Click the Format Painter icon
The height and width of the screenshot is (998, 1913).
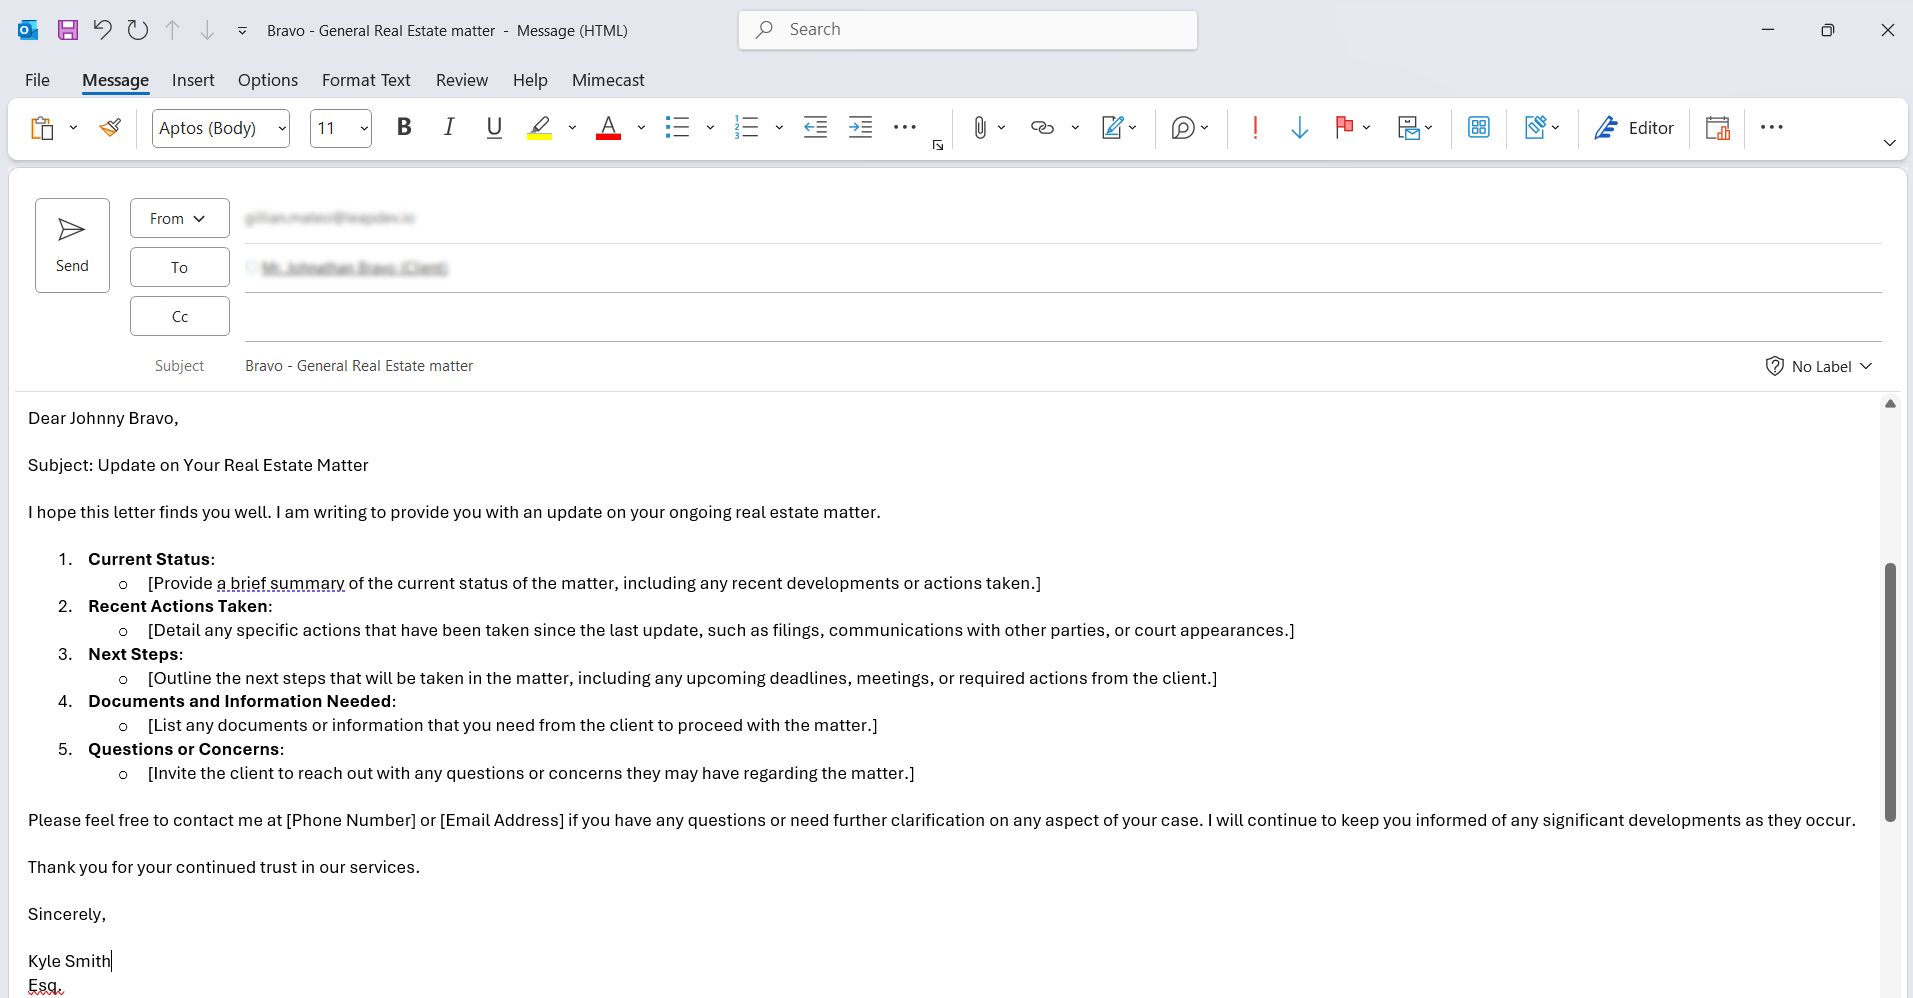[x=110, y=128]
